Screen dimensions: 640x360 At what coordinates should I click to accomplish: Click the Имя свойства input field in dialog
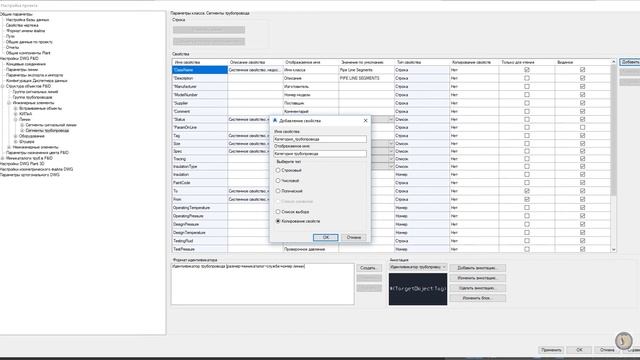[320, 139]
